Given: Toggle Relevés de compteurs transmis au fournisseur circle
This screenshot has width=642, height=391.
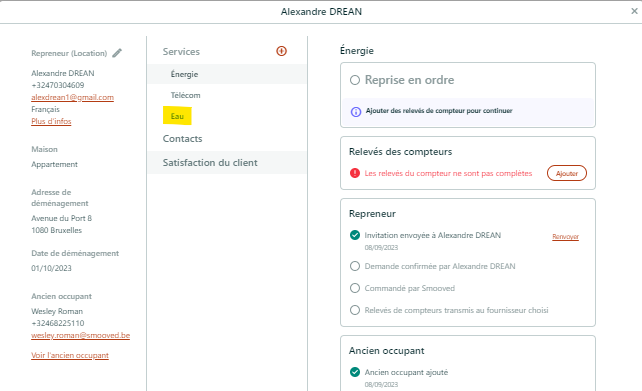Looking at the screenshot, I should (x=355, y=310).
